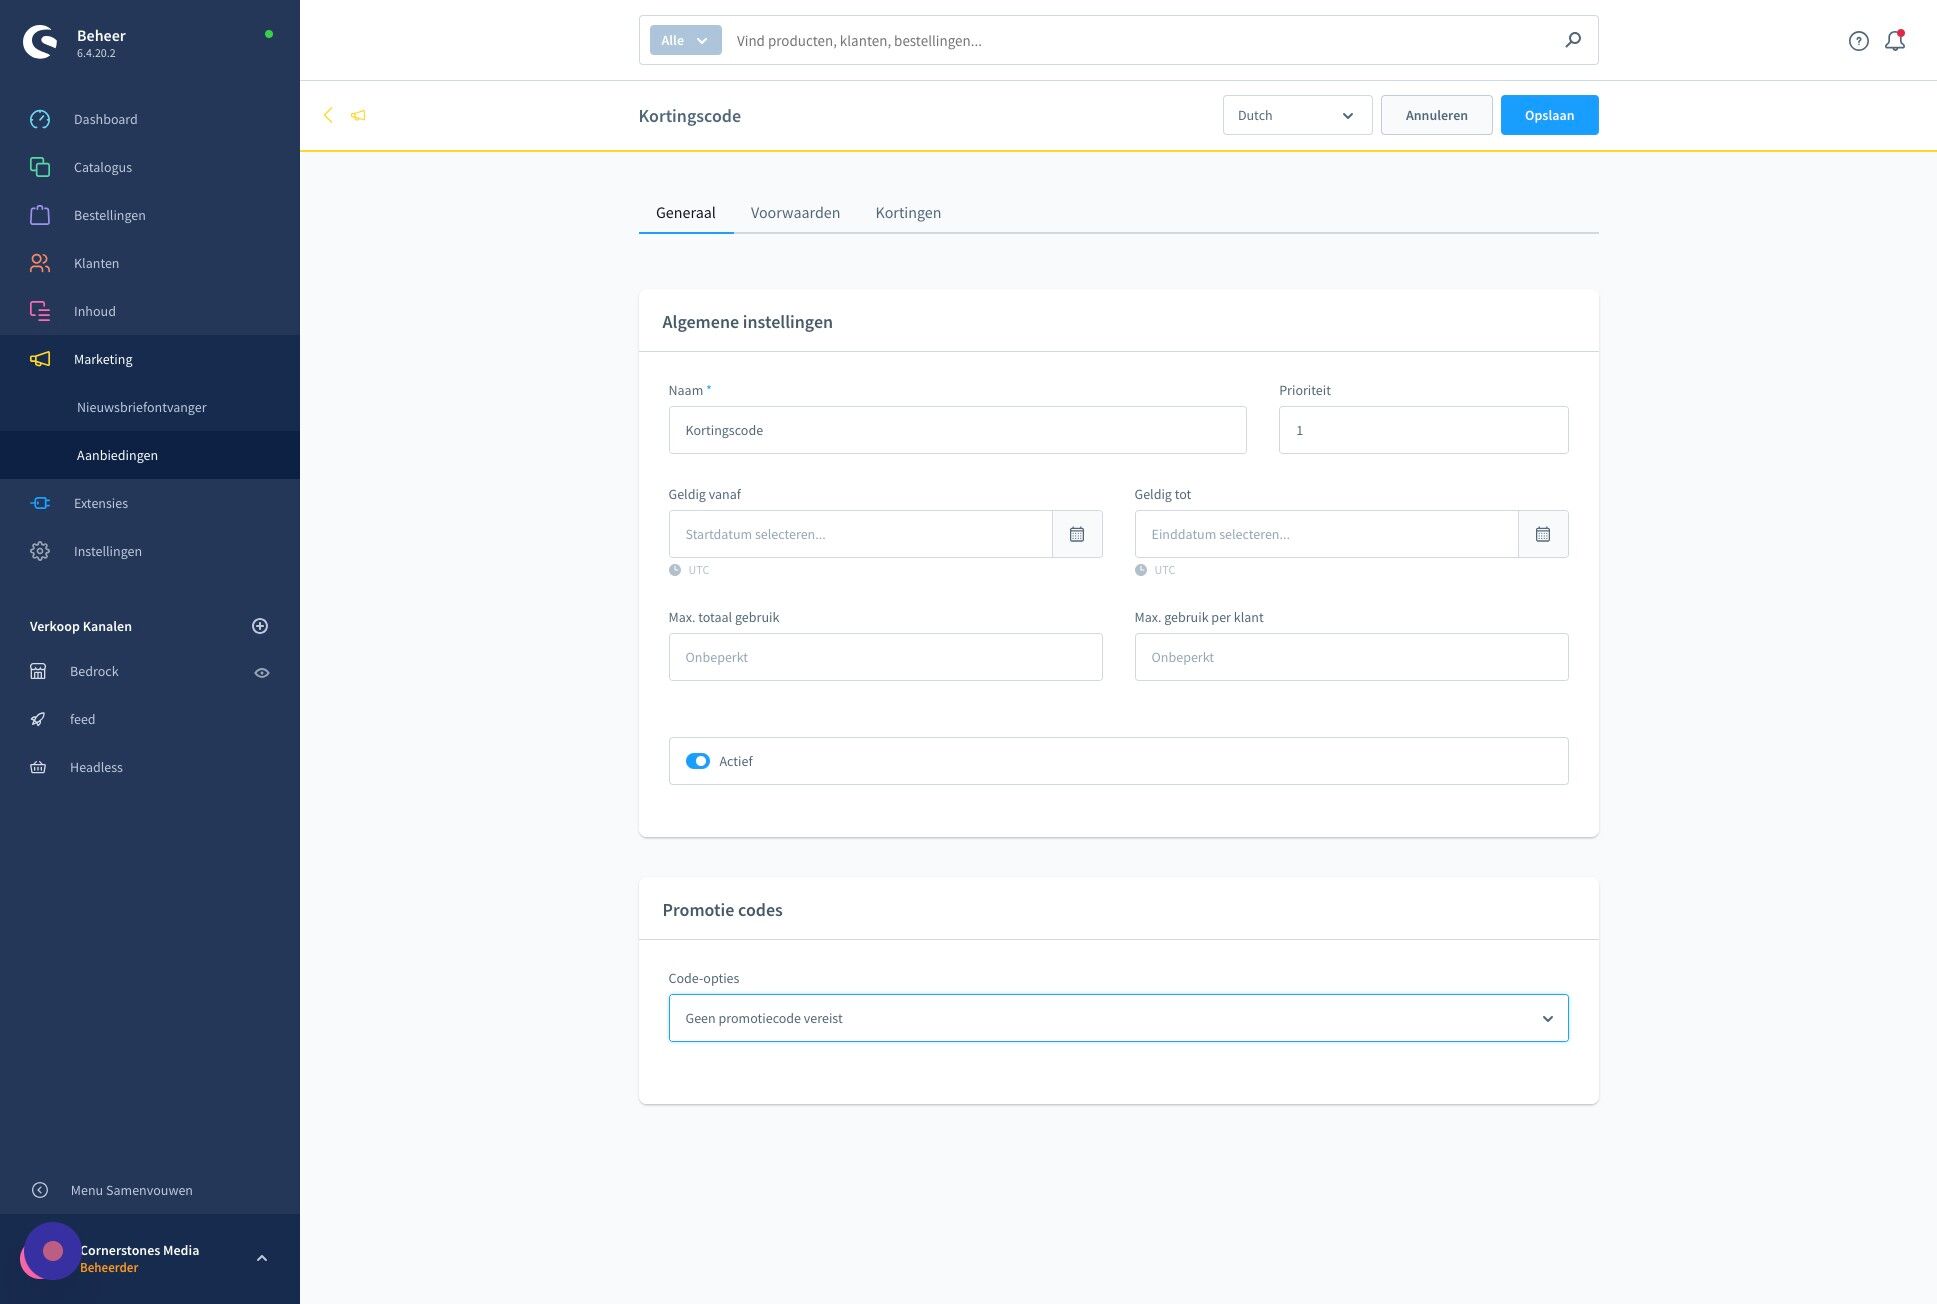
Task: Expand the Cornerstones Media user menu
Action: [x=262, y=1258]
